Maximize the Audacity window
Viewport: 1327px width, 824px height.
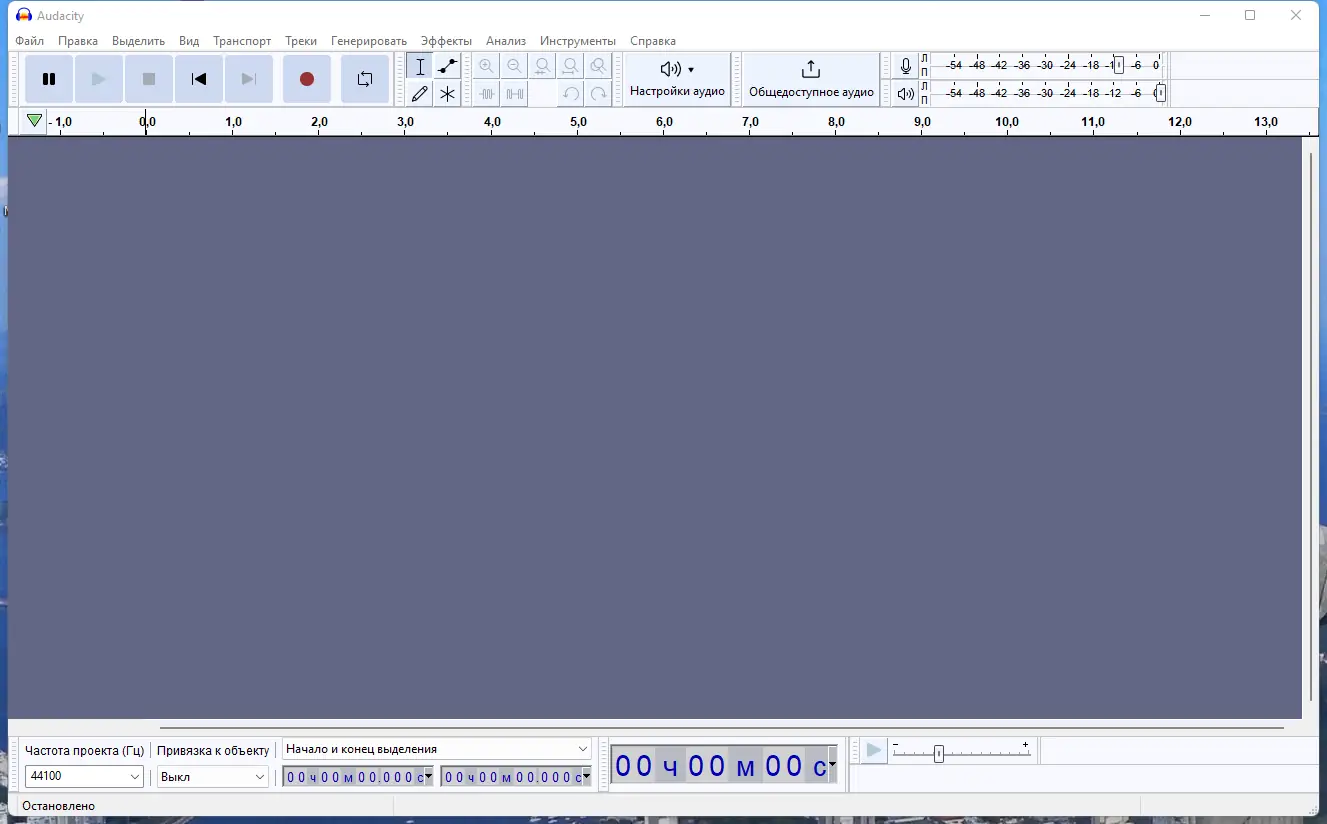click(1250, 15)
